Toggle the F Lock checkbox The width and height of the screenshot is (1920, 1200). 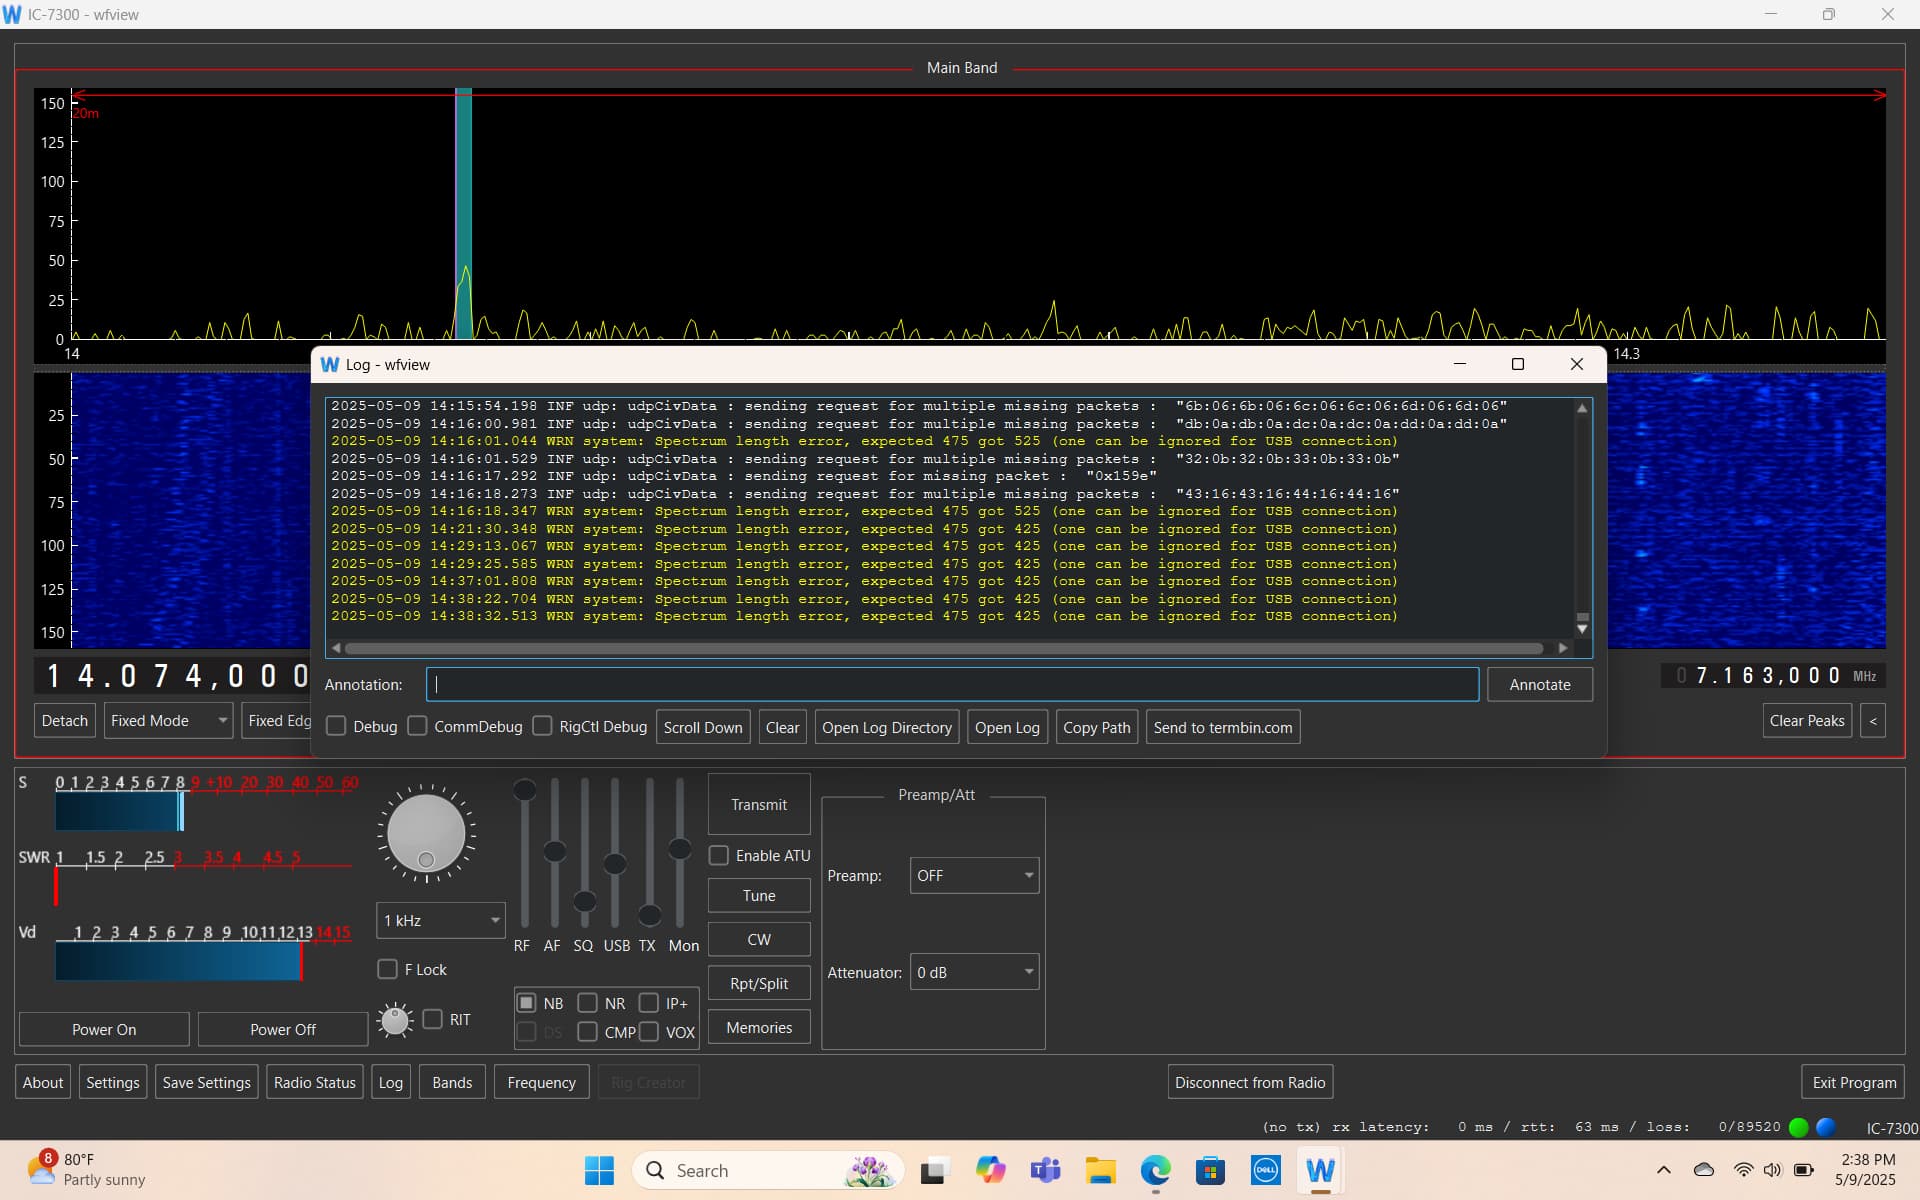pos(388,969)
